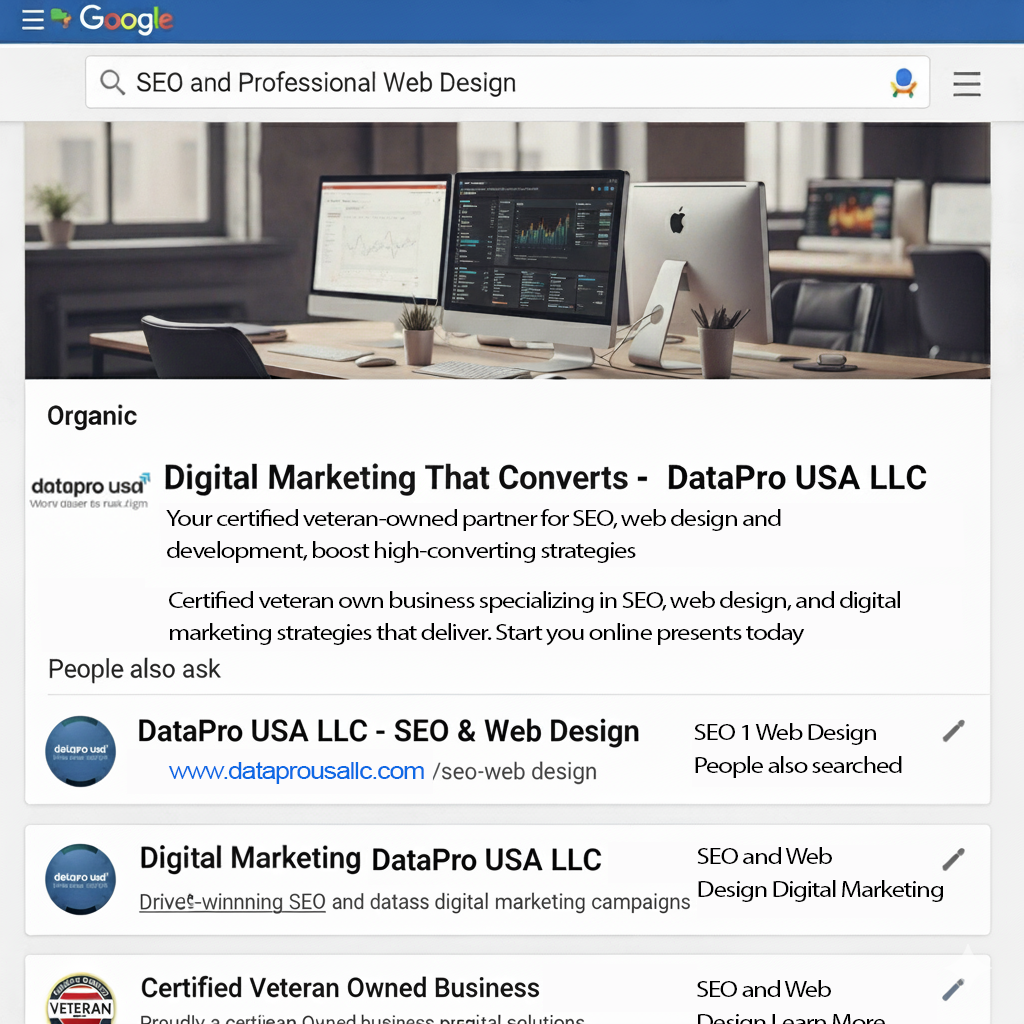Screen dimensions: 1024x1024
Task: Click pencil icon on Digital Marketing DataPro result
Action: coord(953,859)
